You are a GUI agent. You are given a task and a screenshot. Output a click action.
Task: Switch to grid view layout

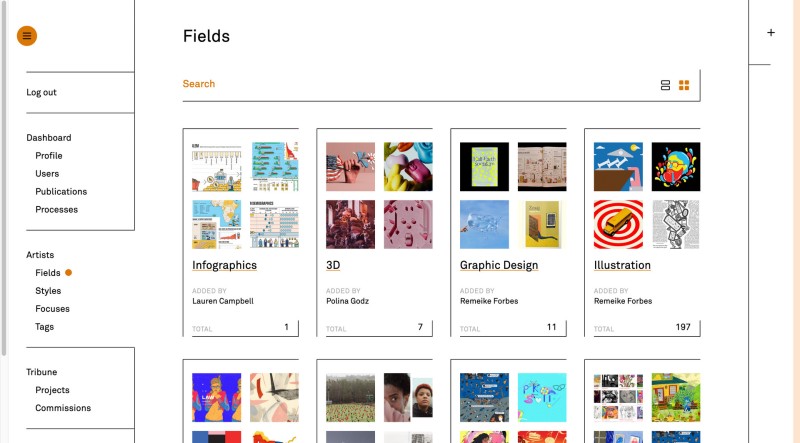(684, 85)
